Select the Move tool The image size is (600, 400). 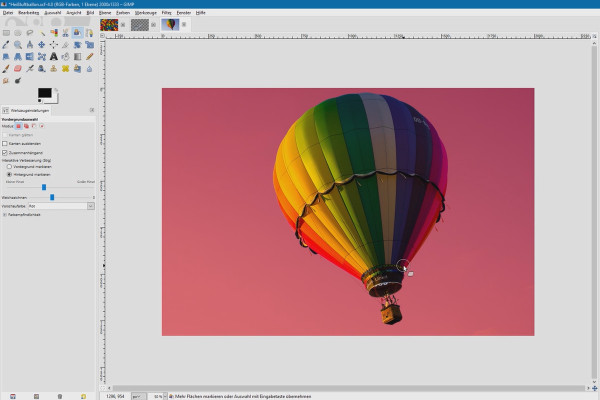pos(42,45)
